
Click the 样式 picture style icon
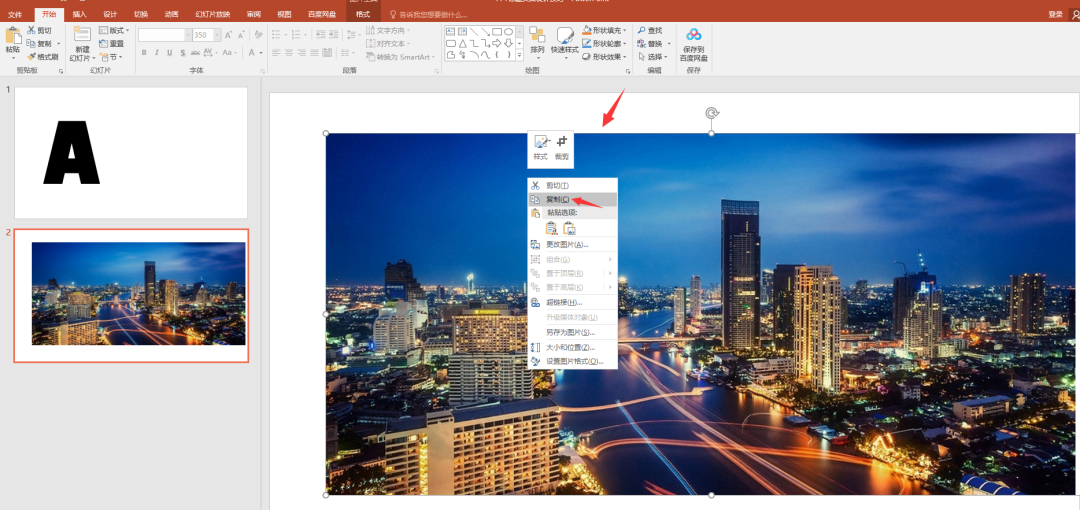coord(541,142)
